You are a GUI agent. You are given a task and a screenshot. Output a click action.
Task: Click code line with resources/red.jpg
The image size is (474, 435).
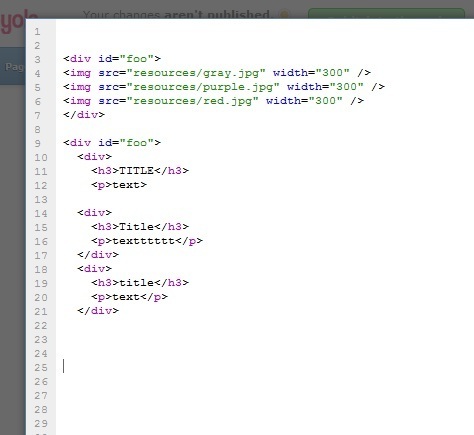pos(213,101)
